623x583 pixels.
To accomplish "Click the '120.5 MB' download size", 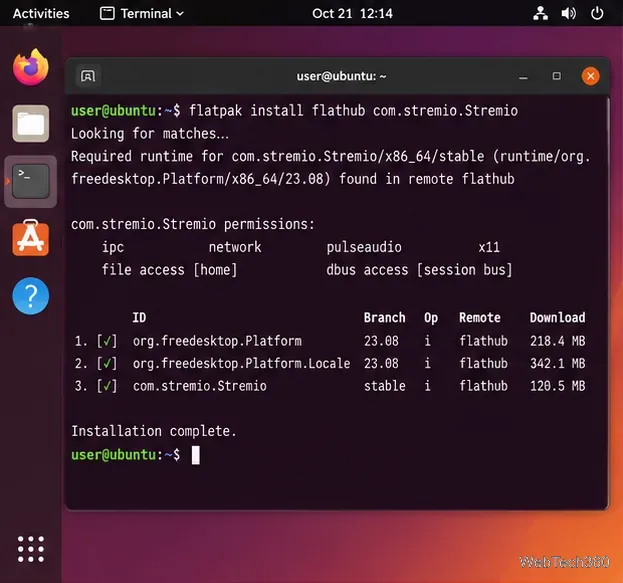I will 557,386.
